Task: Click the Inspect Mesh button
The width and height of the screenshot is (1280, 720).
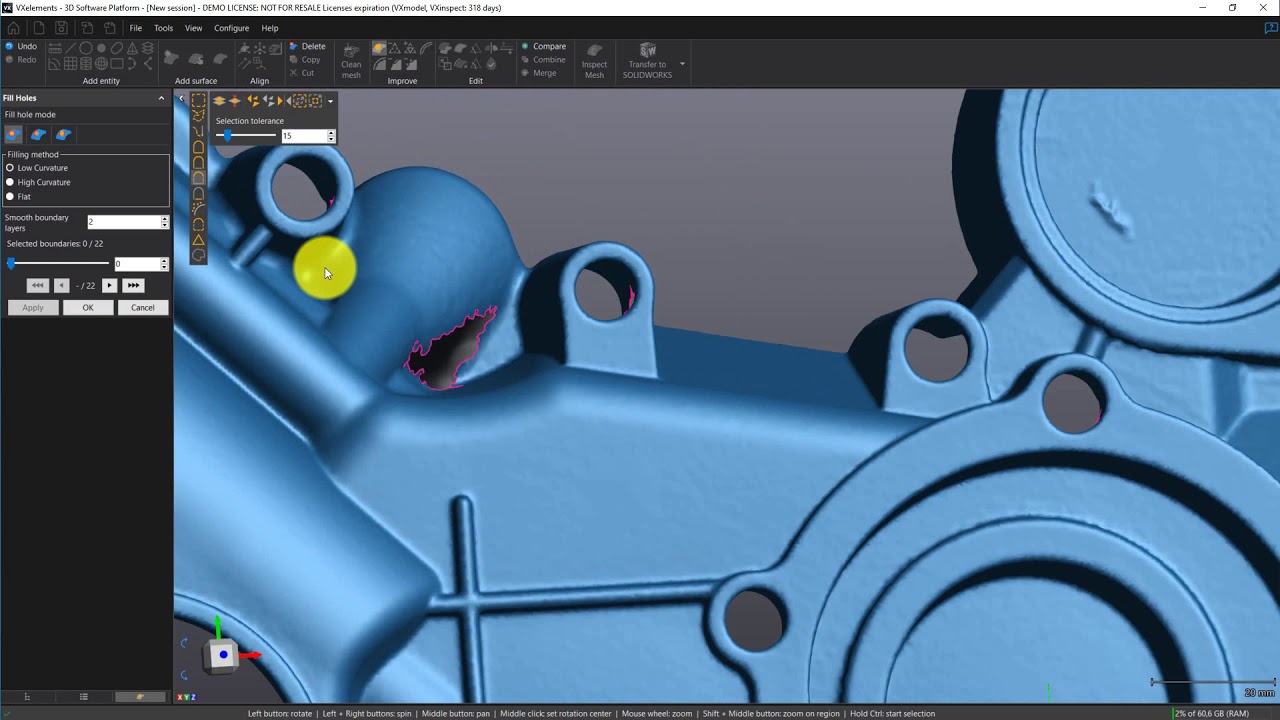Action: [x=594, y=61]
